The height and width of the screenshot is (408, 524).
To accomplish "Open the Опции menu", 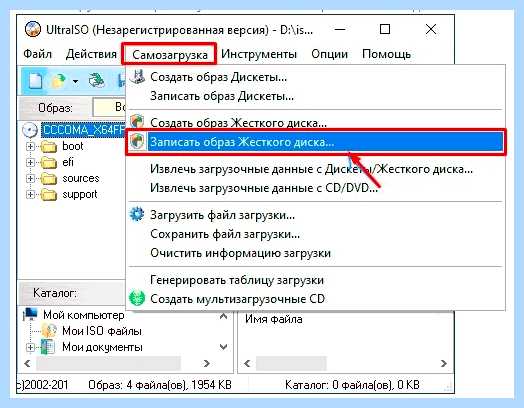I will [x=330, y=54].
